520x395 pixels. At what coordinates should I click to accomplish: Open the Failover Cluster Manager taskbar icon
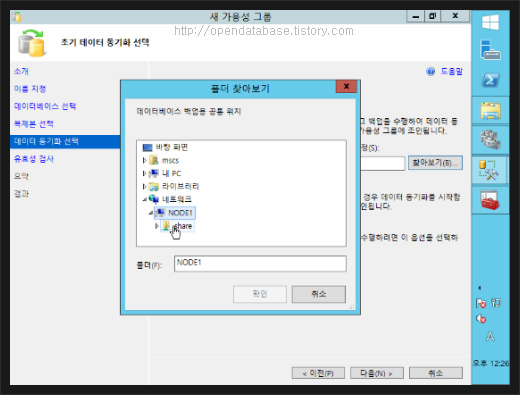pos(490,140)
